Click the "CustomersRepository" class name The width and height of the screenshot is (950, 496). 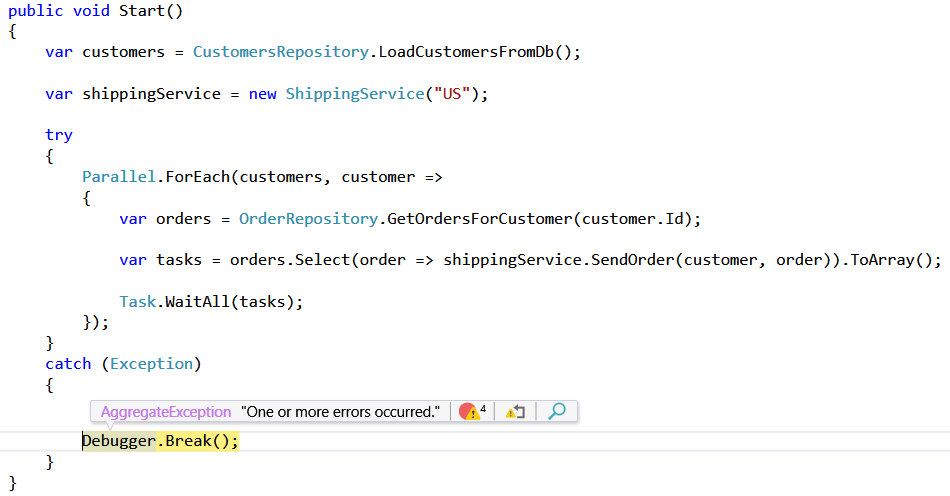coord(281,52)
